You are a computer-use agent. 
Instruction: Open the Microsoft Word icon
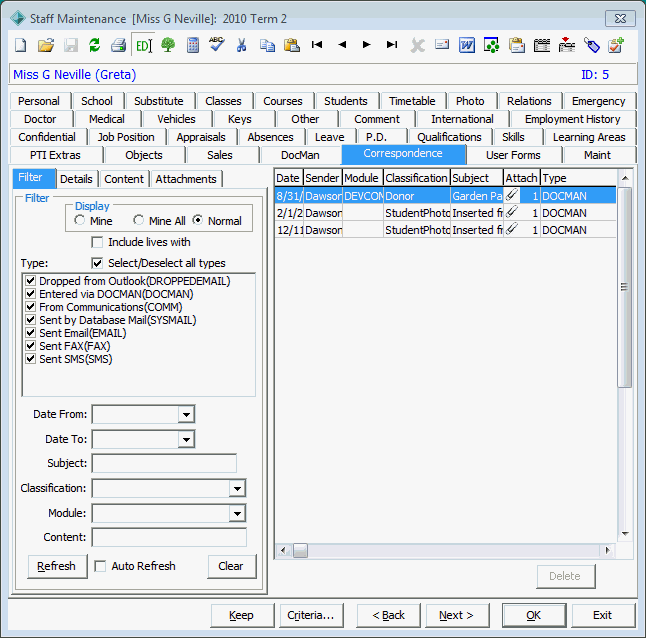point(467,45)
